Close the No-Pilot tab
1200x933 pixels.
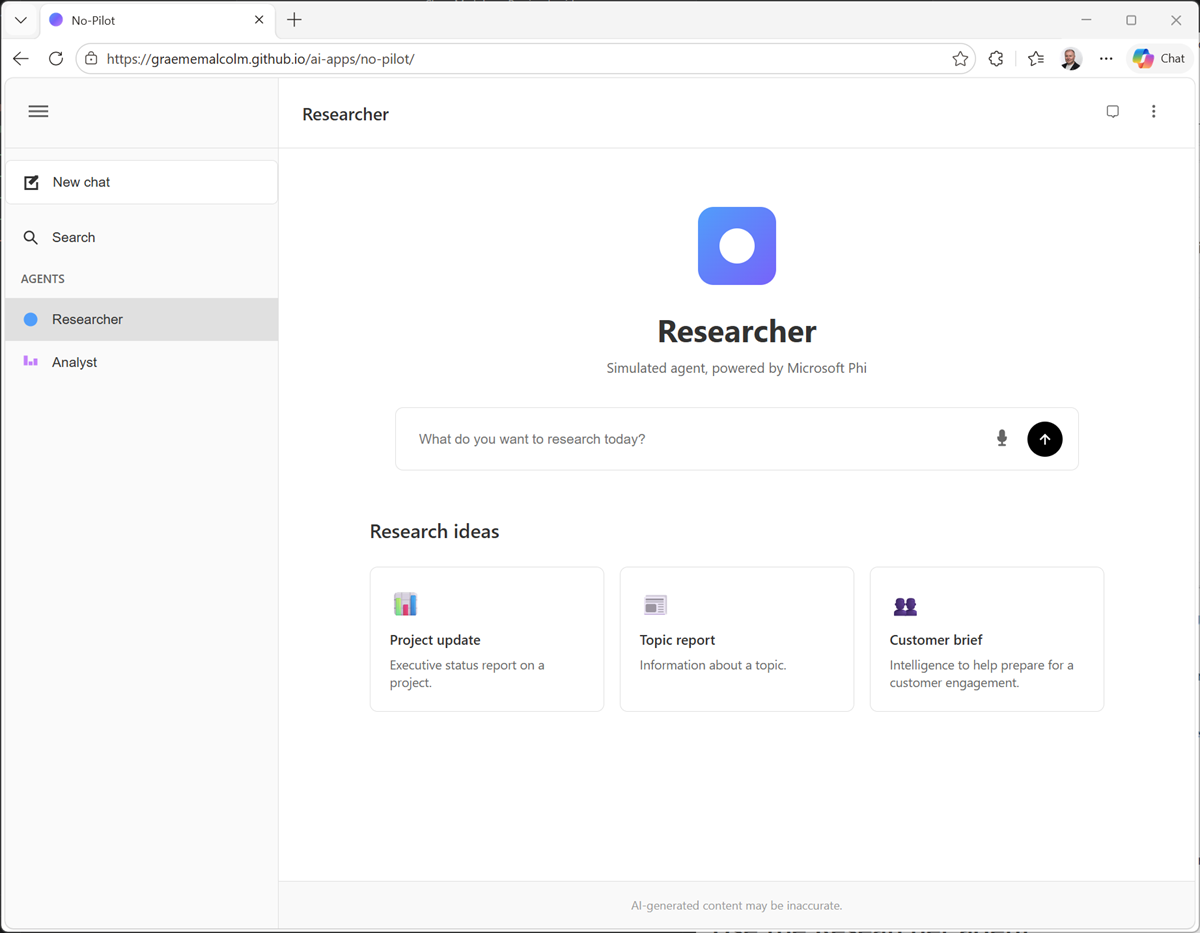pos(259,20)
